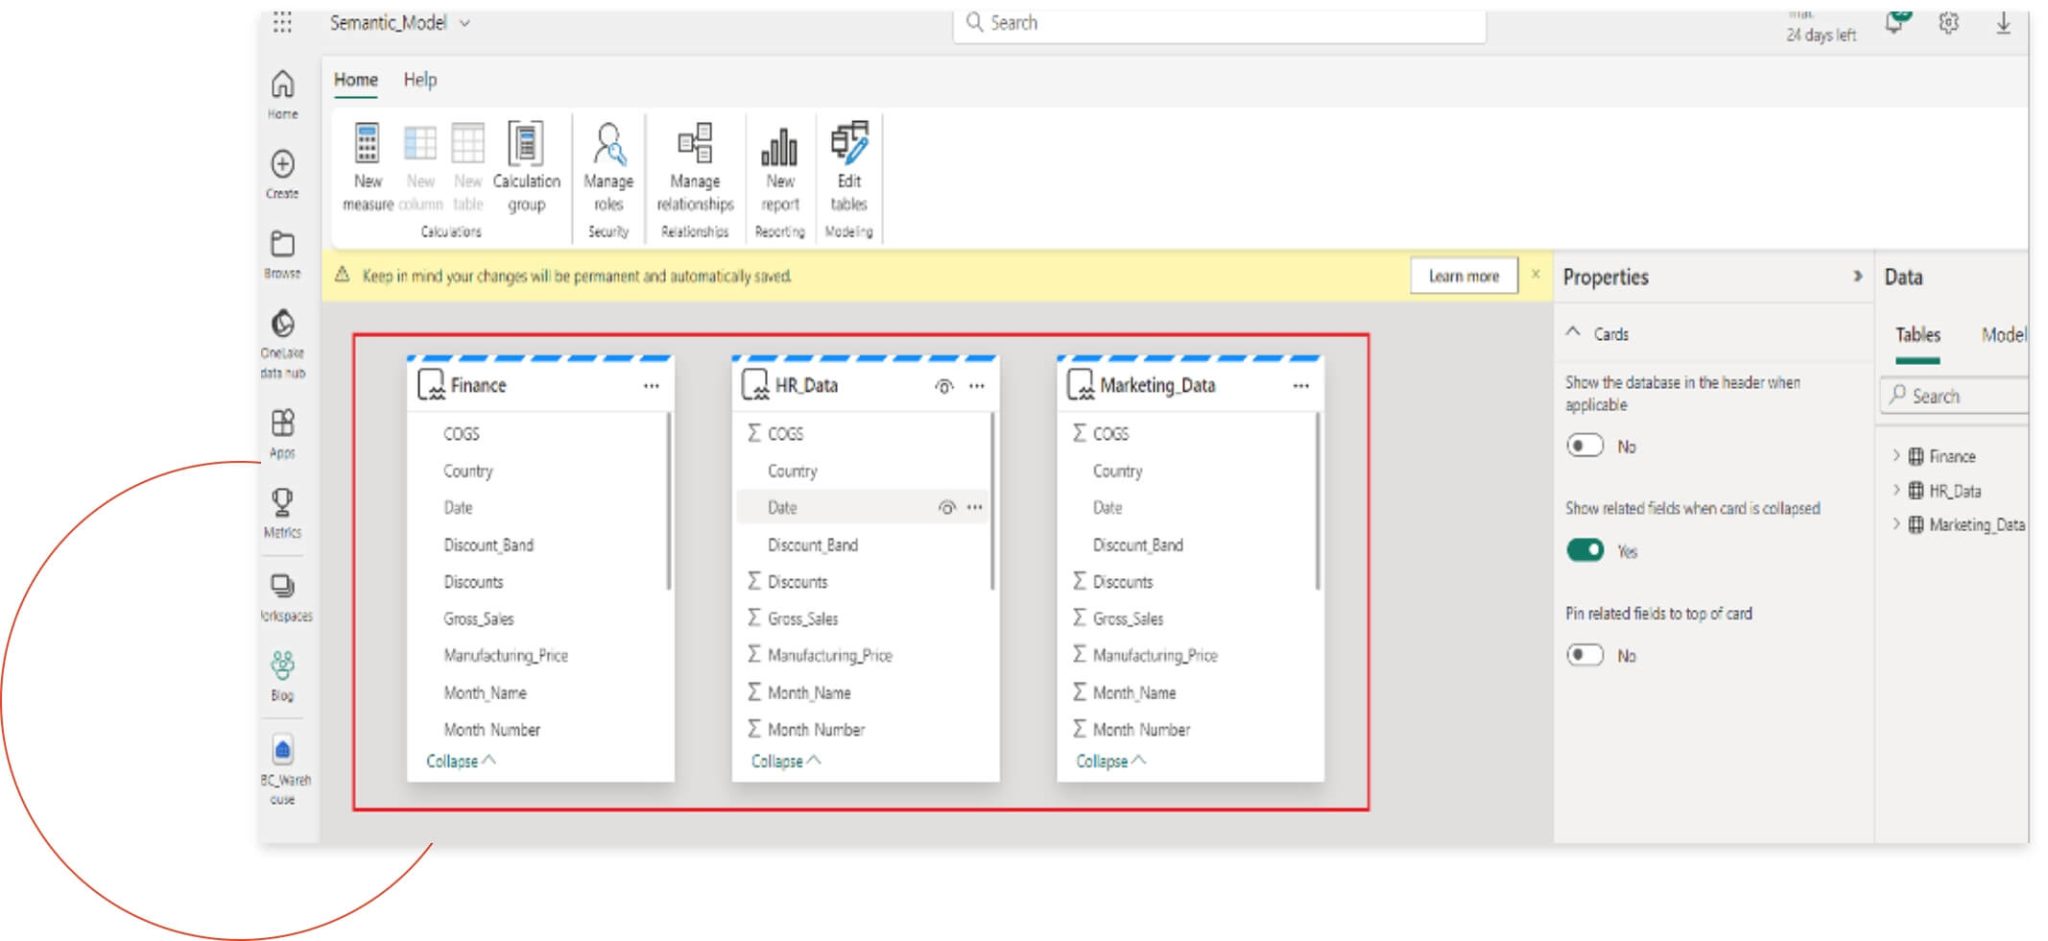
Task: Click the top Search box
Action: click(x=1219, y=23)
